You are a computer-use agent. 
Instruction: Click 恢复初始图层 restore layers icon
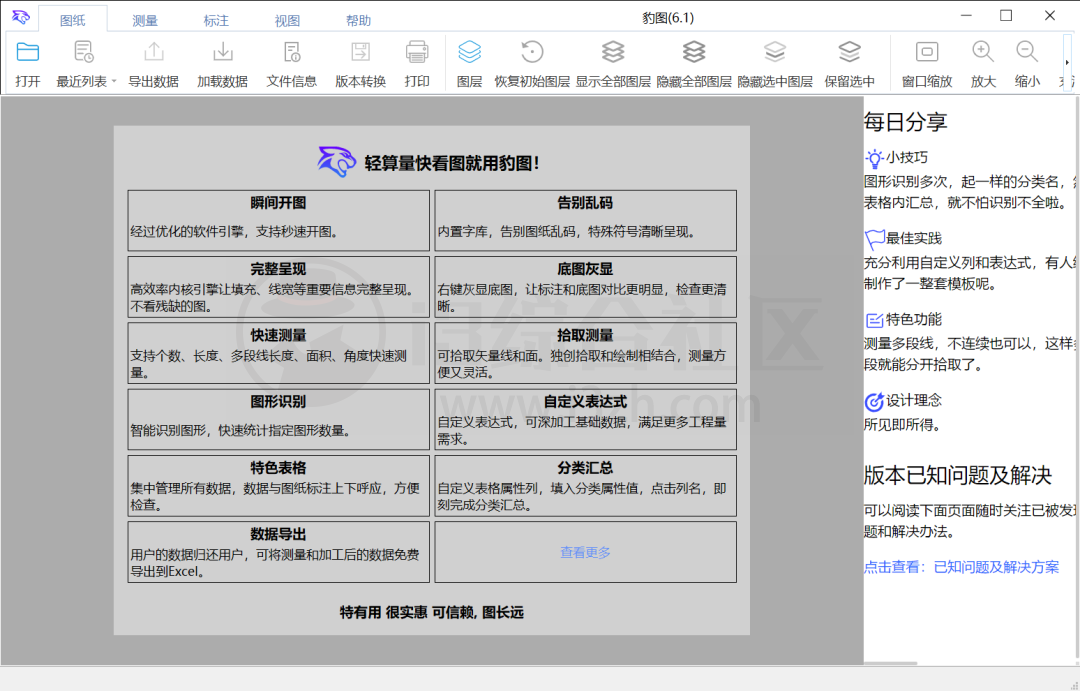point(532,52)
